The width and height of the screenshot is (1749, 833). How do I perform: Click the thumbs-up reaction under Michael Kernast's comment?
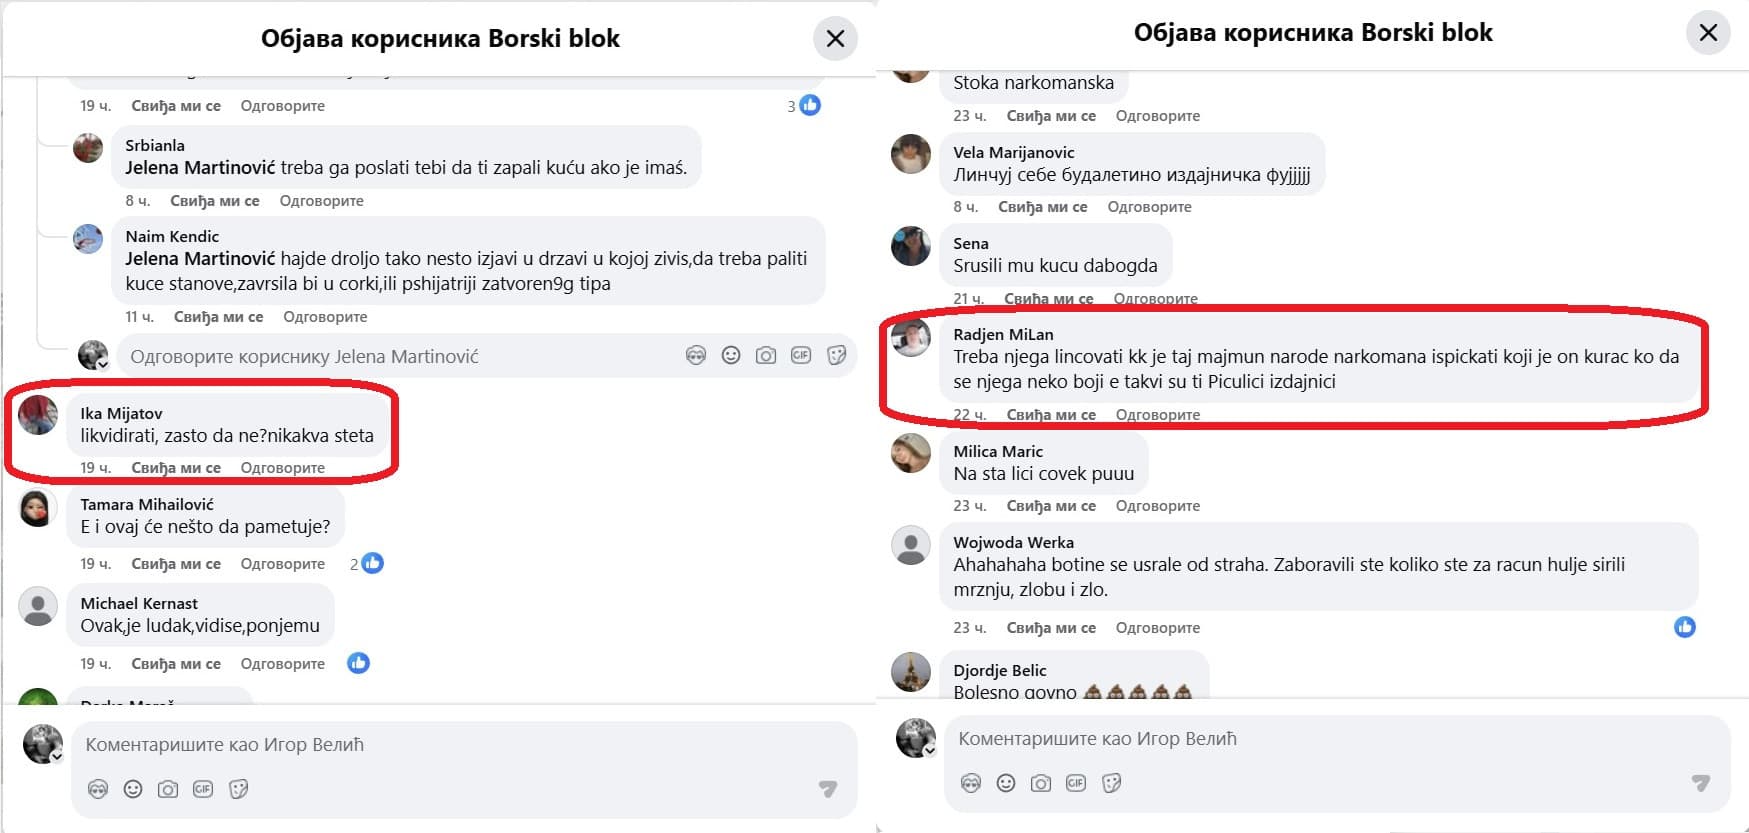(360, 663)
